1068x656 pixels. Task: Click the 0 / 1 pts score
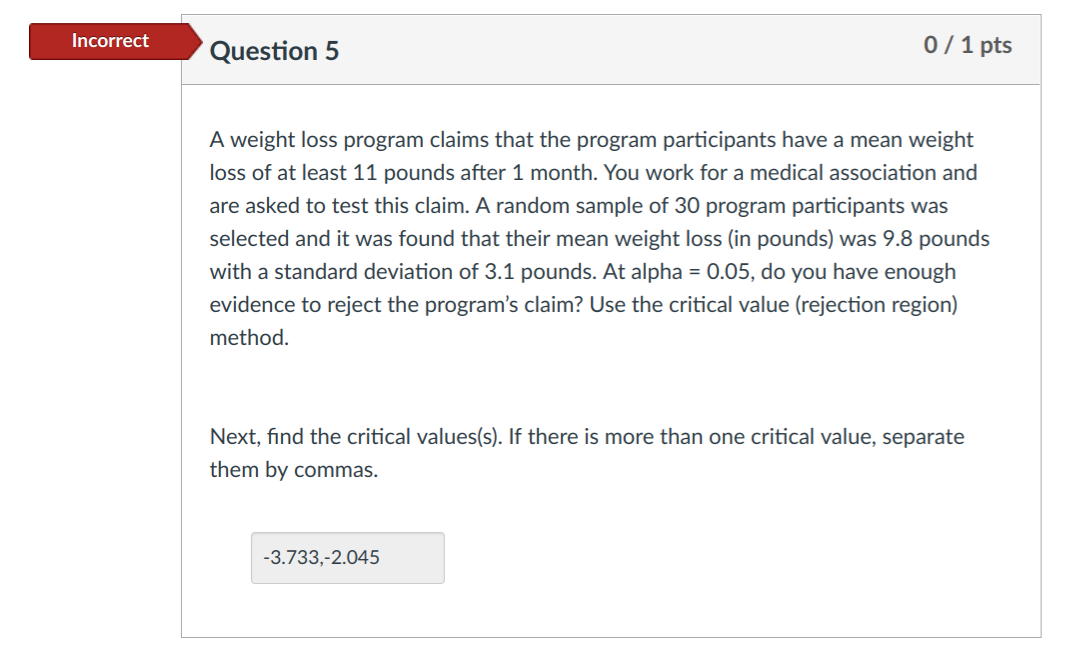(x=968, y=46)
